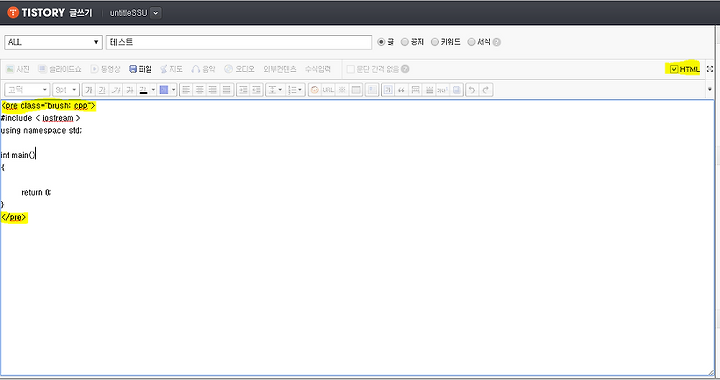This screenshot has width=720, height=380.
Task: Click save disk icon in toolbar
Action: pos(456,90)
